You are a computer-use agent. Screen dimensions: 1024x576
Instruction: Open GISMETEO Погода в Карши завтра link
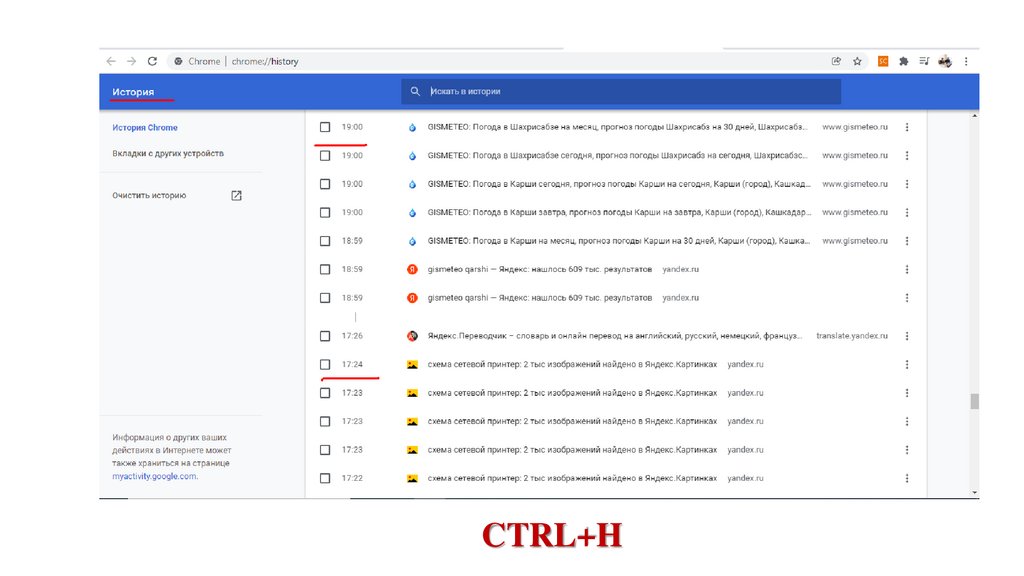[619, 212]
